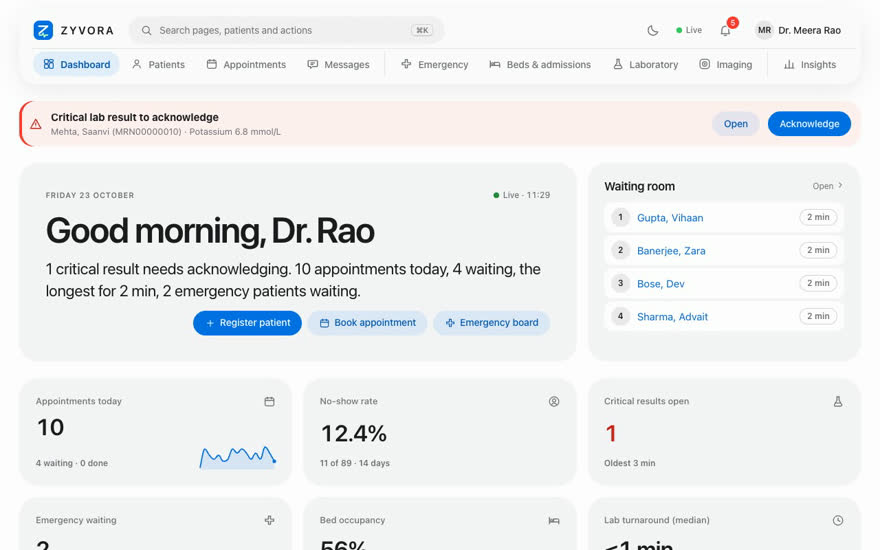Open the Messages tab
Image resolution: width=880 pixels, height=550 pixels.
338,65
